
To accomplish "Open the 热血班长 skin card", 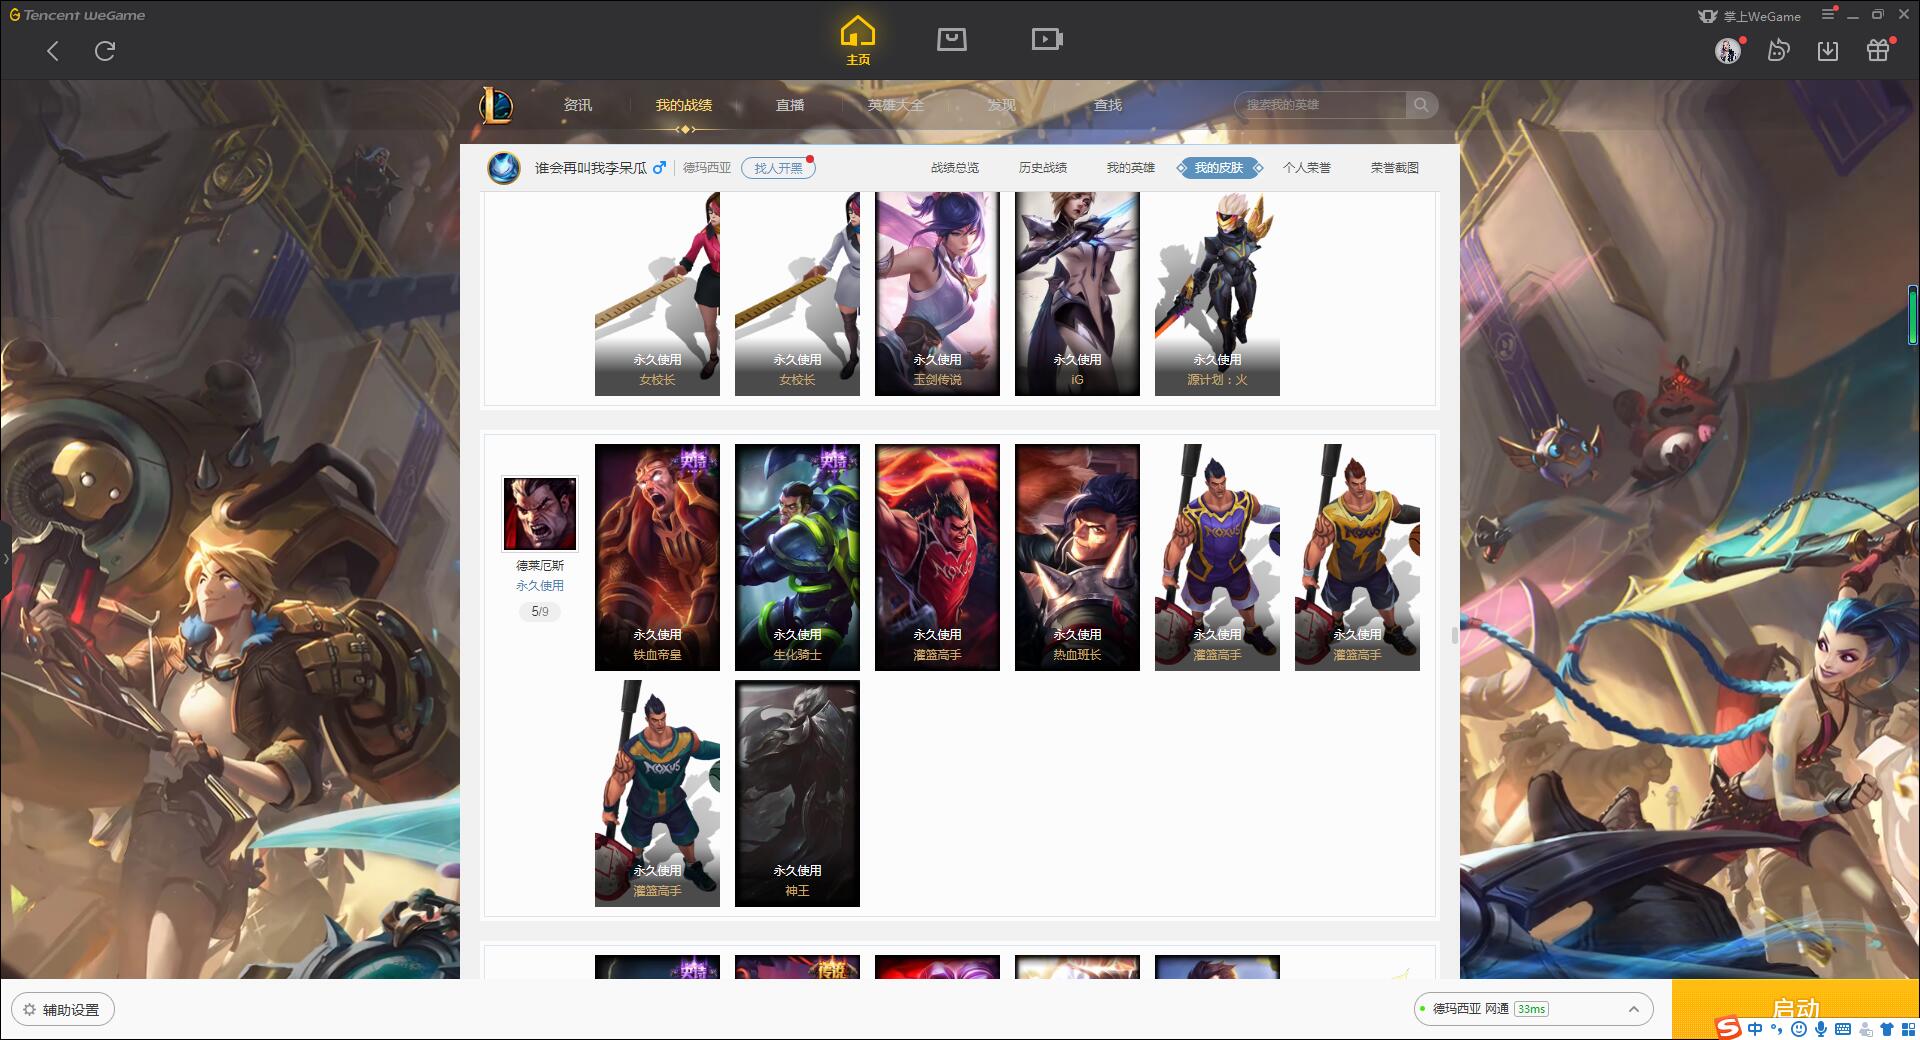I will click(x=1077, y=557).
